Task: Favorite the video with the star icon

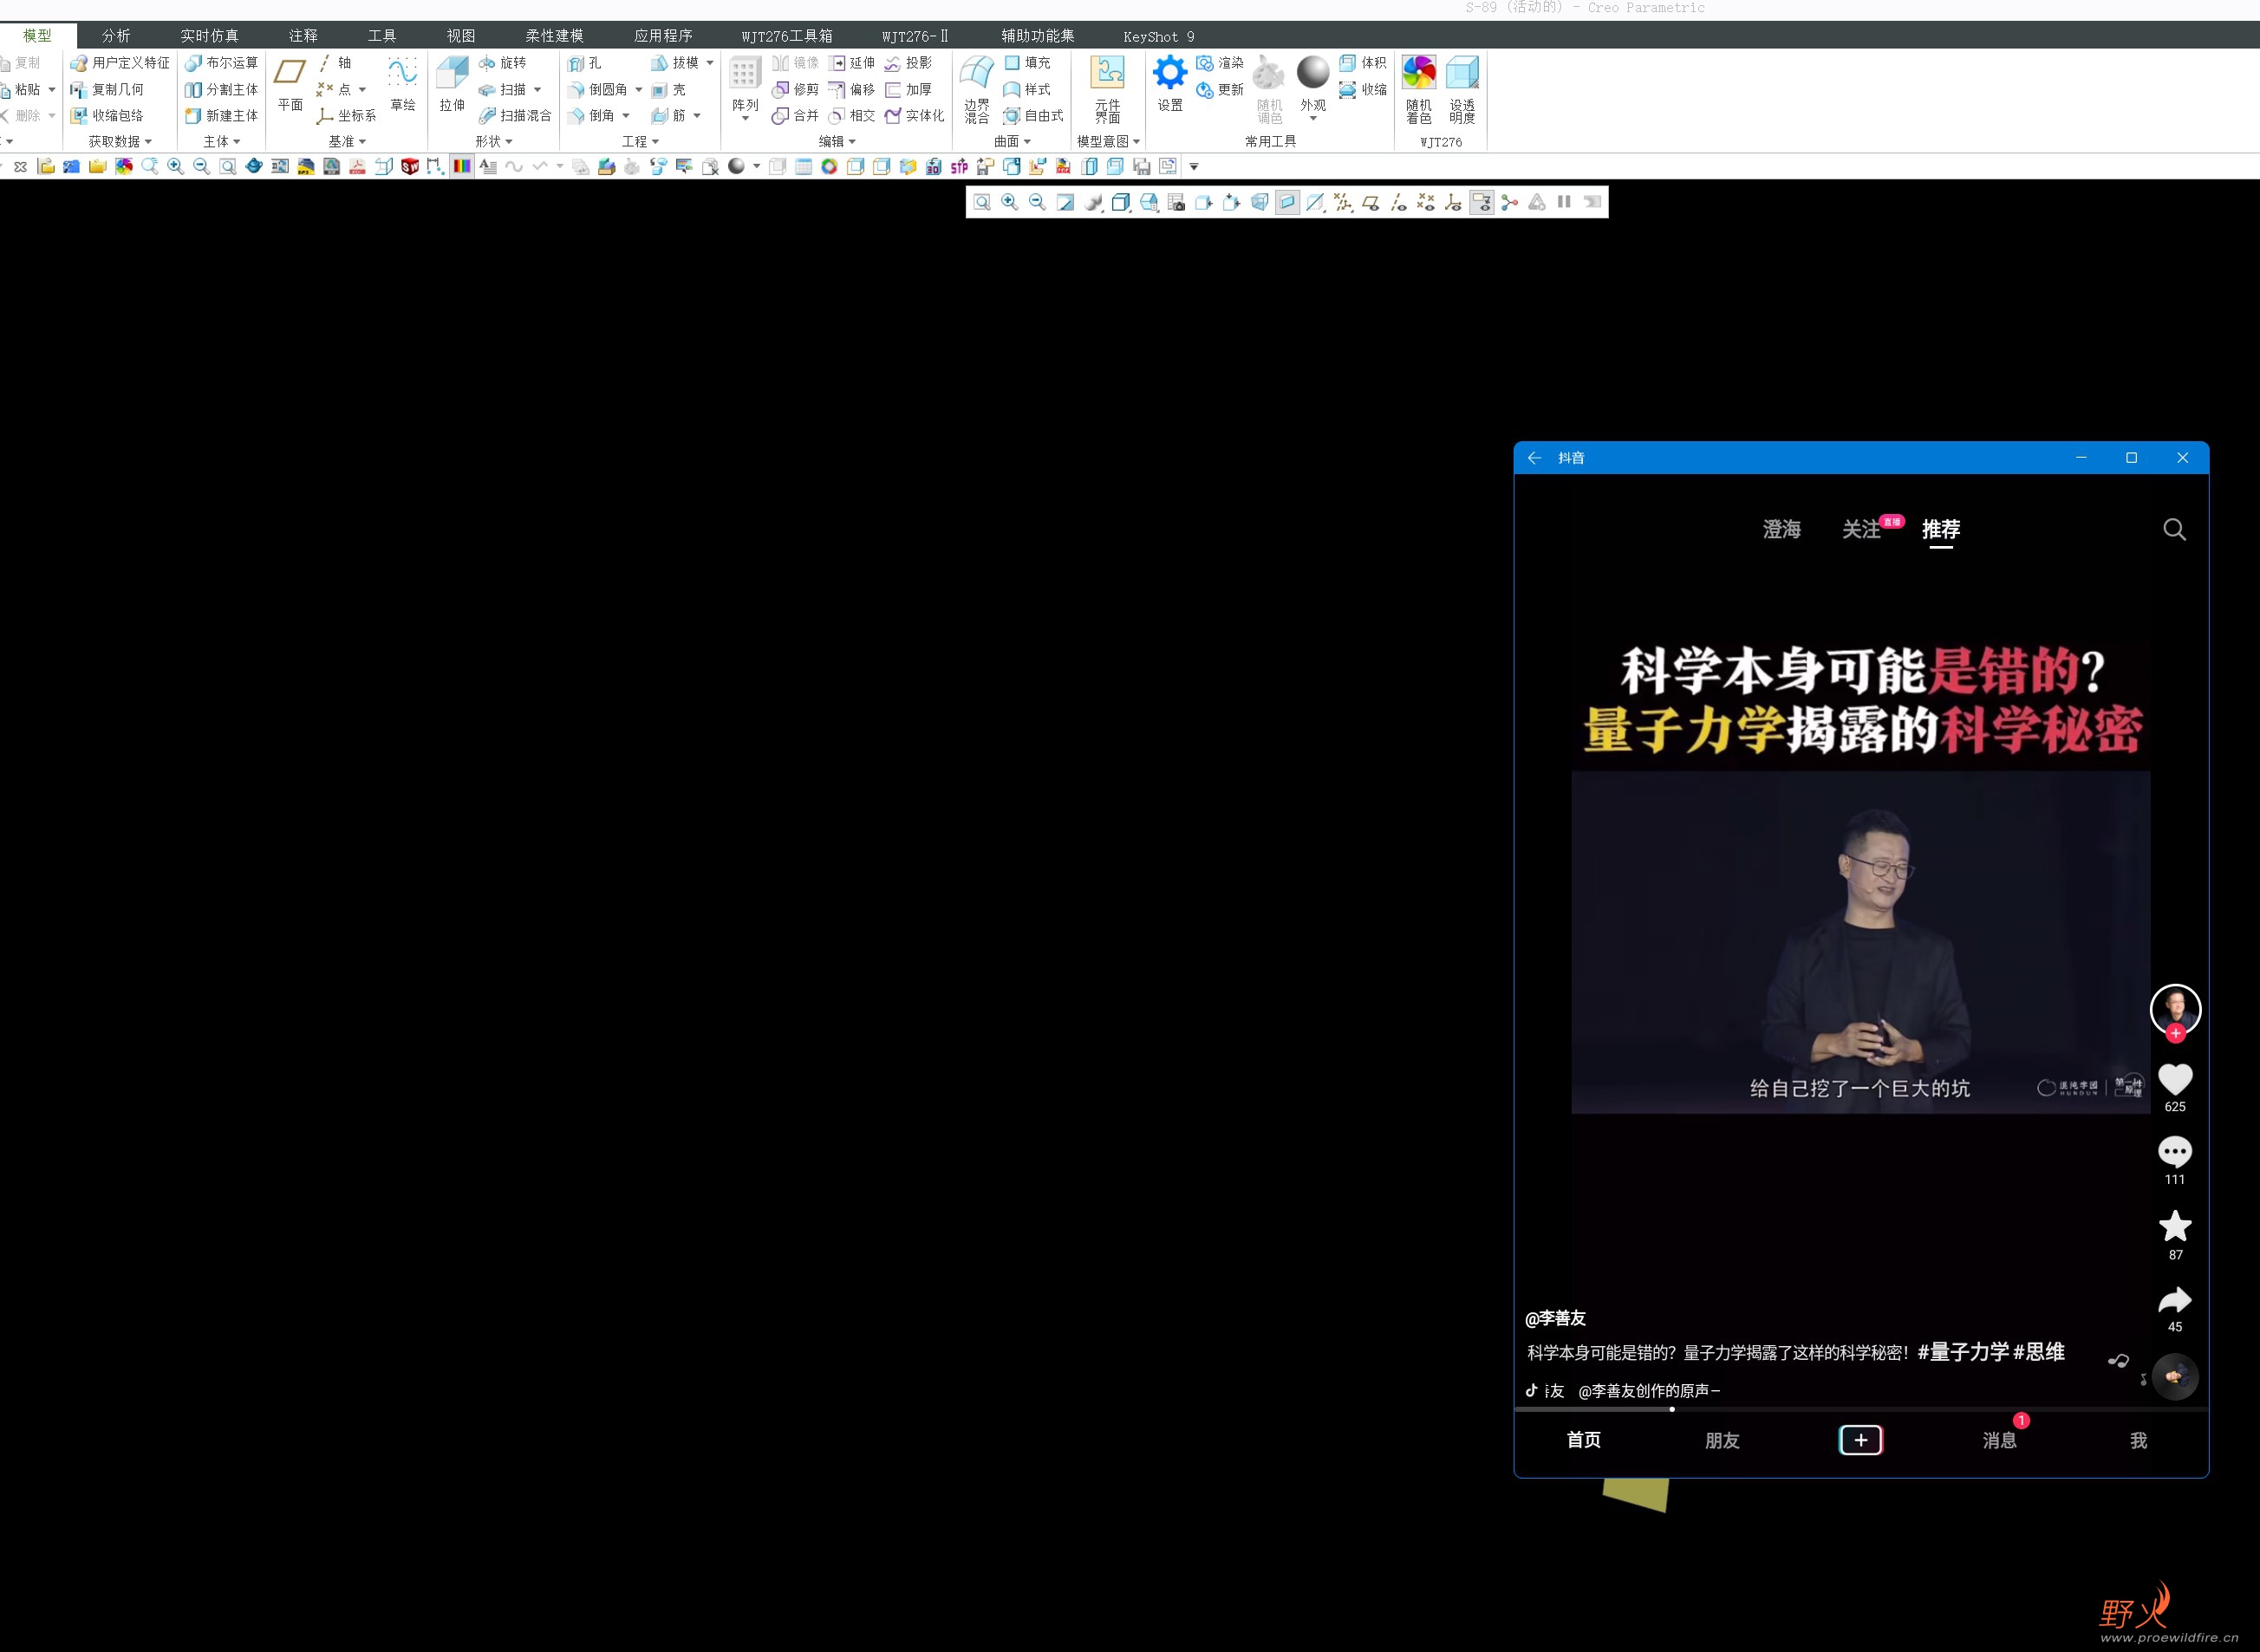Action: coord(2175,1226)
